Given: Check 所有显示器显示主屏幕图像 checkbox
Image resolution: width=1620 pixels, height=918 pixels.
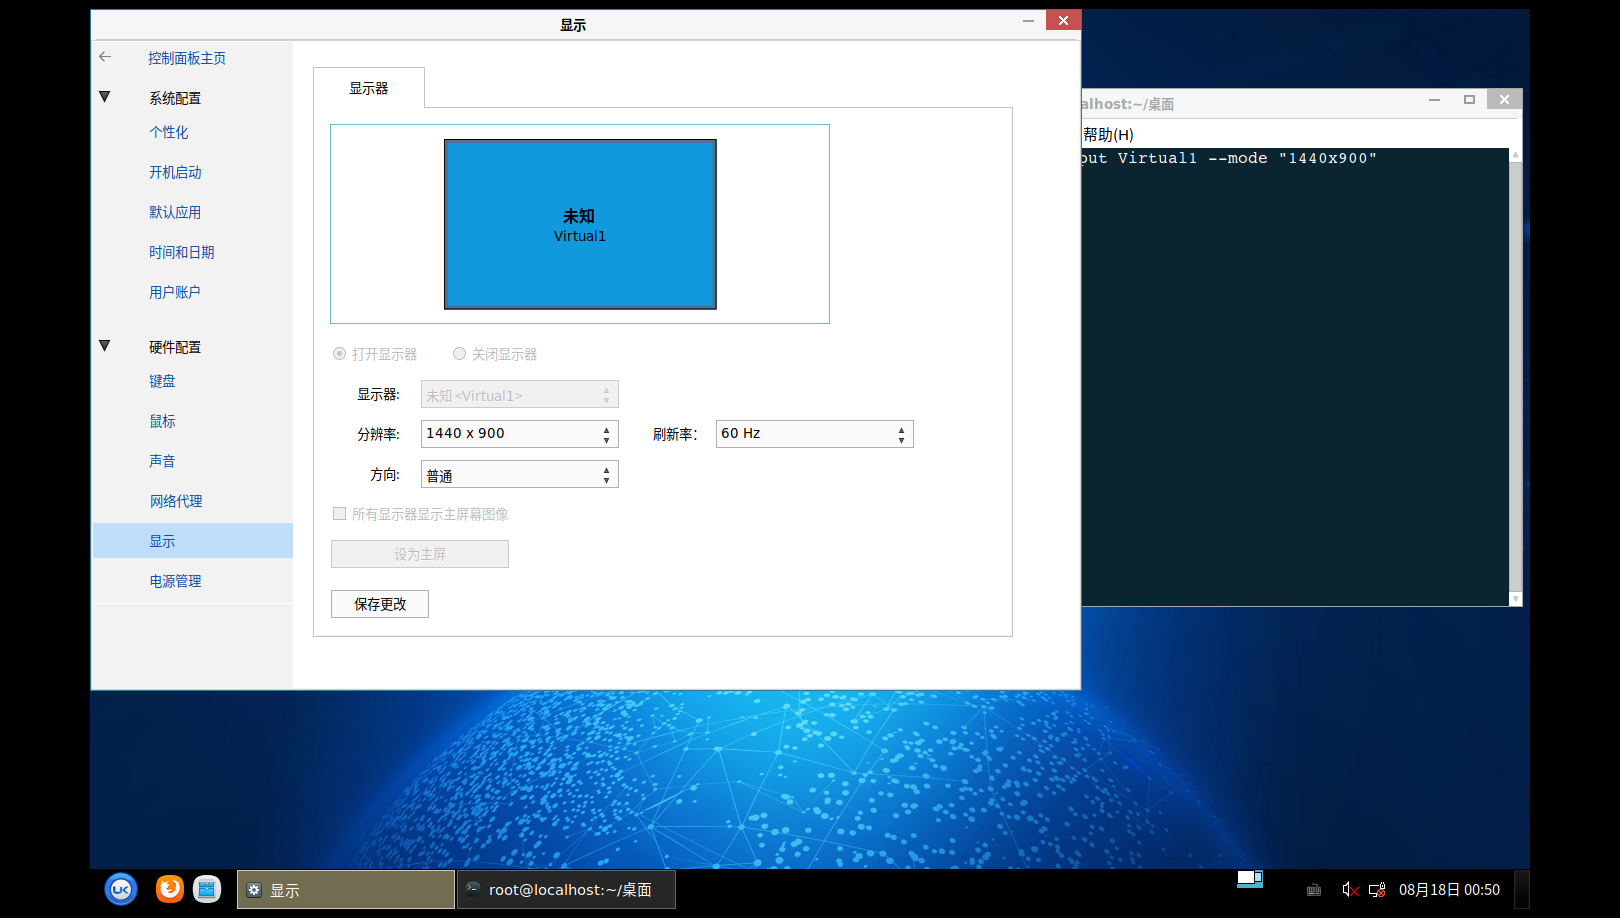Looking at the screenshot, I should coord(340,514).
